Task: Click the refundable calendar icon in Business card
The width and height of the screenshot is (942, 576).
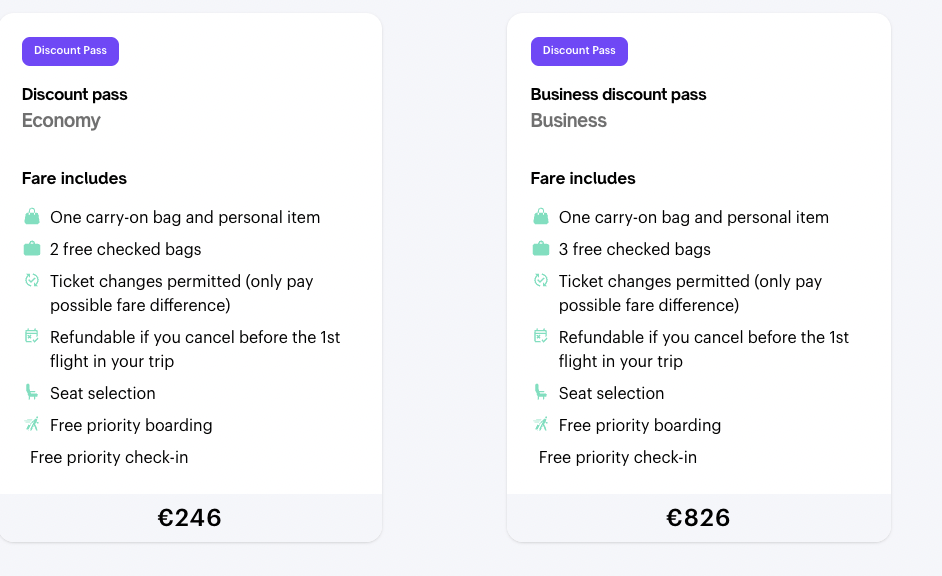Action: [x=541, y=337]
